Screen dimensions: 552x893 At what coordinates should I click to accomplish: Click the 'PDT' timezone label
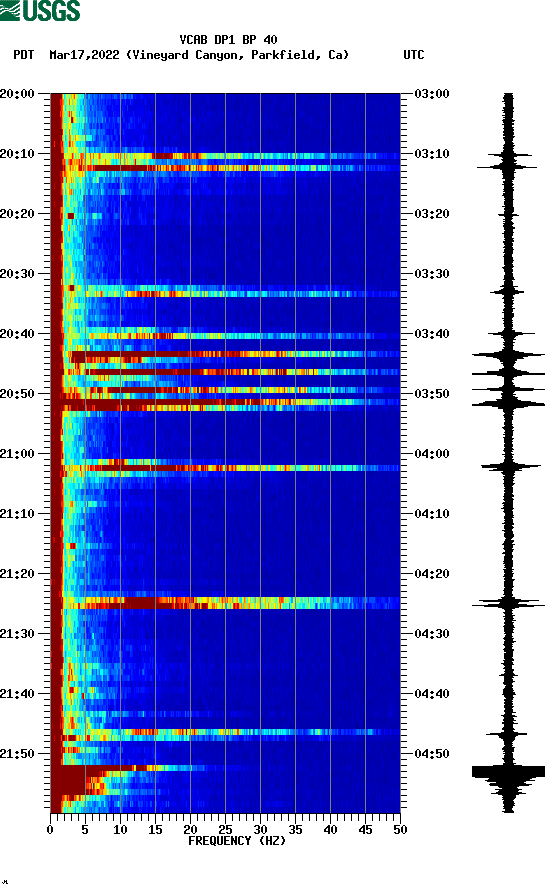pos(23,55)
